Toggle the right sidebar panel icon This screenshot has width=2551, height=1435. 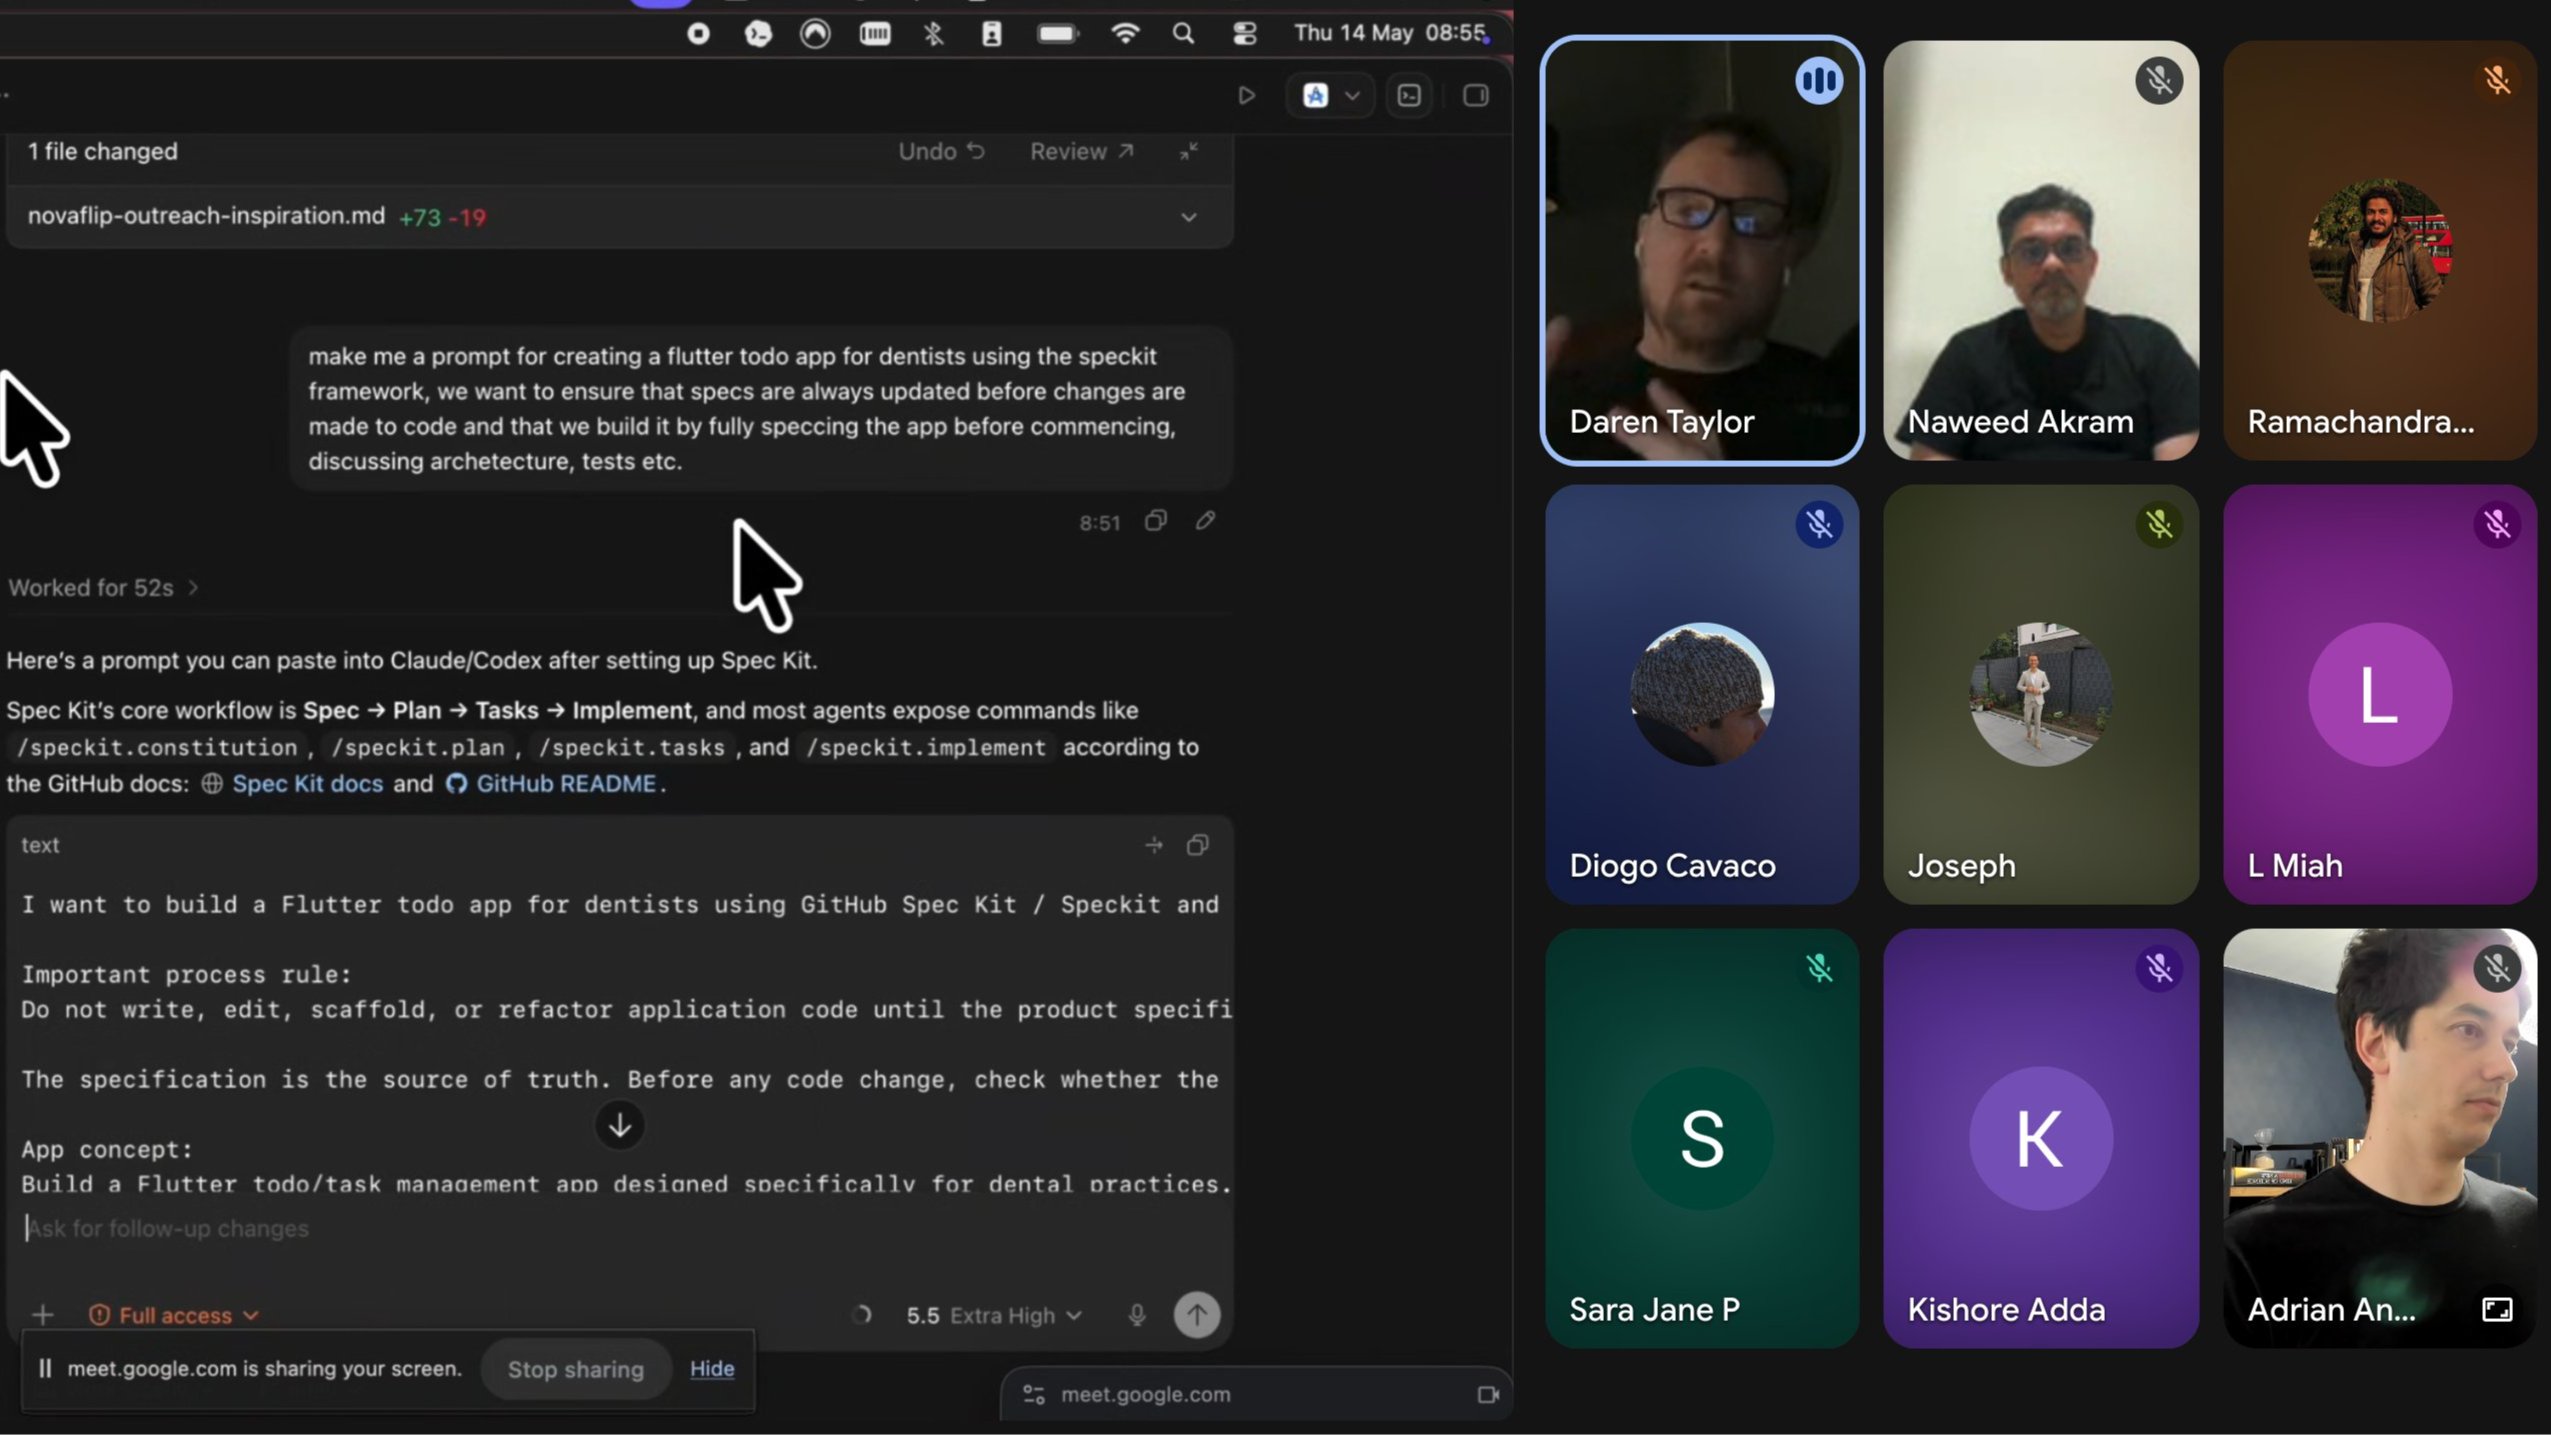coord(1475,96)
